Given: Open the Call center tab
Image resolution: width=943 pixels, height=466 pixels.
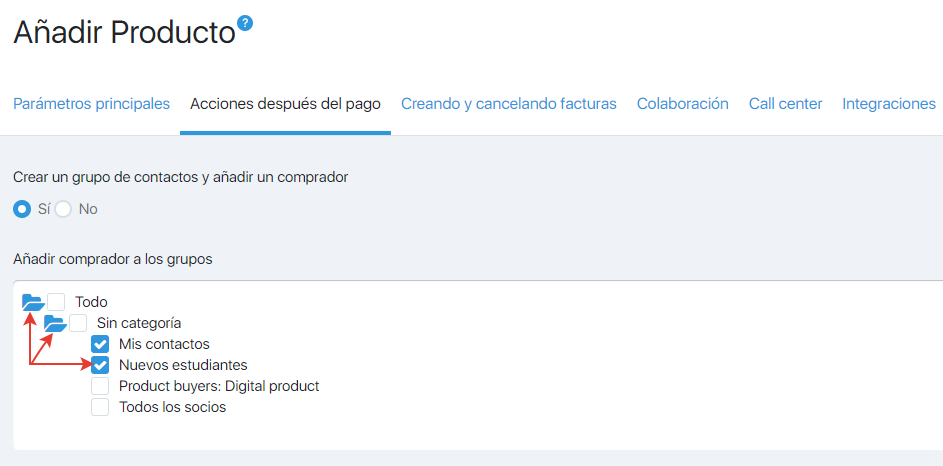Looking at the screenshot, I should (x=785, y=103).
